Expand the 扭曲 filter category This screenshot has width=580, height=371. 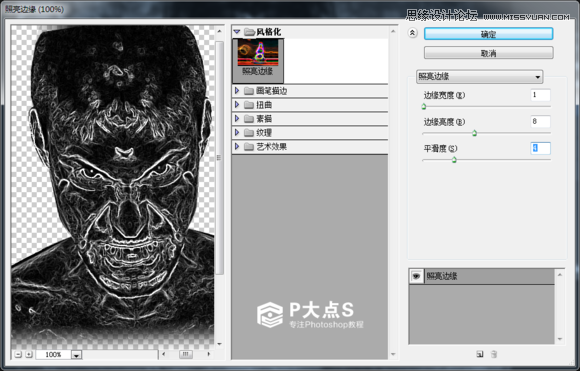(x=237, y=104)
